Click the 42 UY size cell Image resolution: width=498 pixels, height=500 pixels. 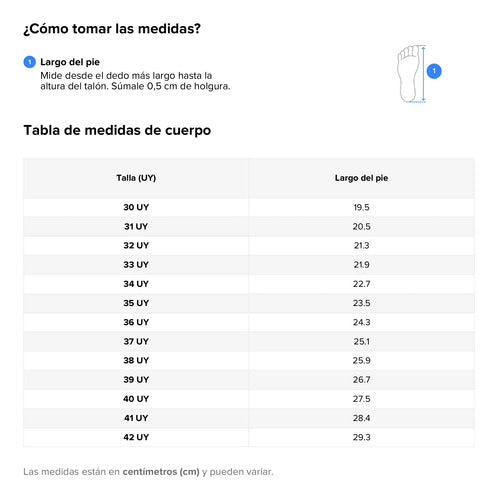point(136,437)
